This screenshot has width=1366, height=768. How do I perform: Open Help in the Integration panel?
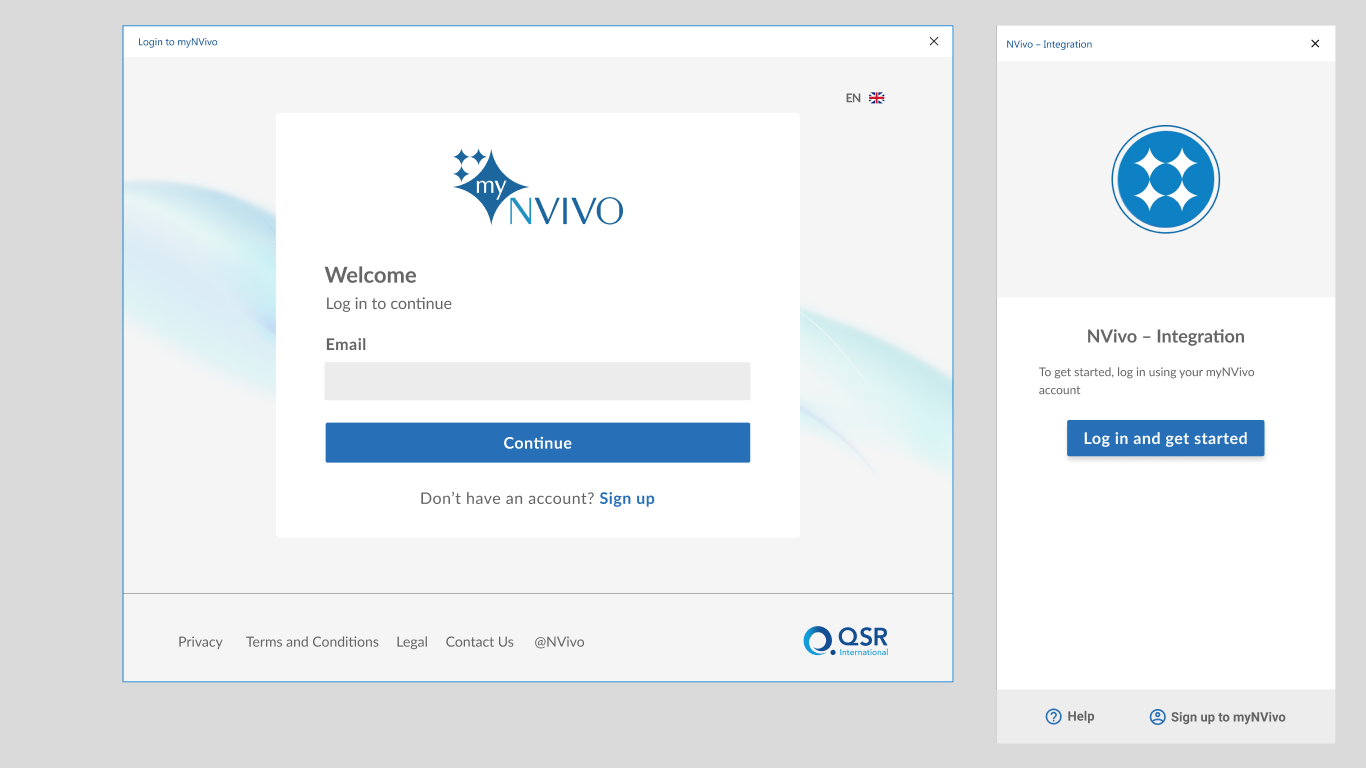click(1070, 716)
